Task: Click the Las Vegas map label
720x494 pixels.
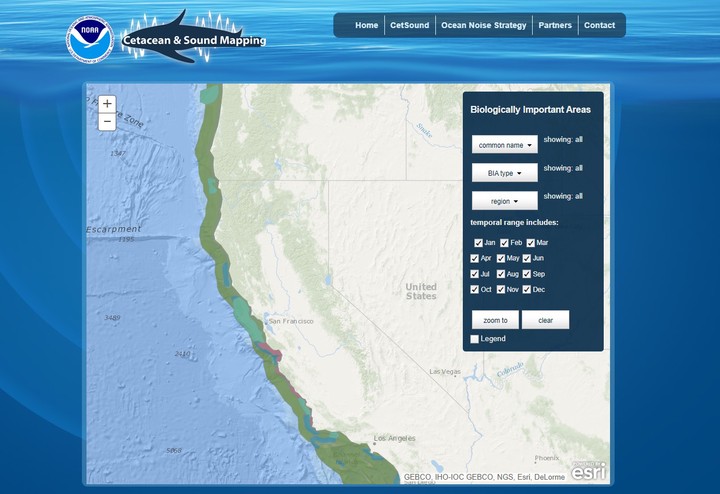Action: pos(445,371)
